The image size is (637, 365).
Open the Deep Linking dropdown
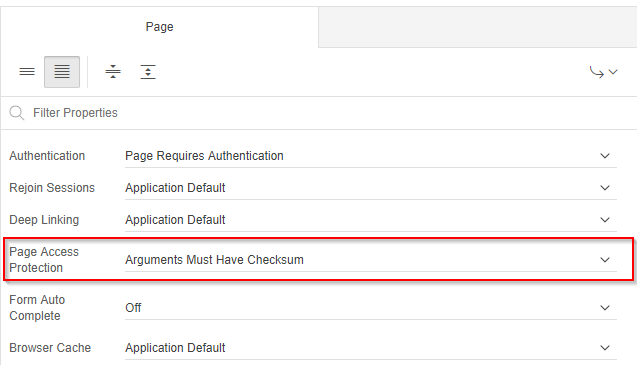pyautogui.click(x=371, y=220)
